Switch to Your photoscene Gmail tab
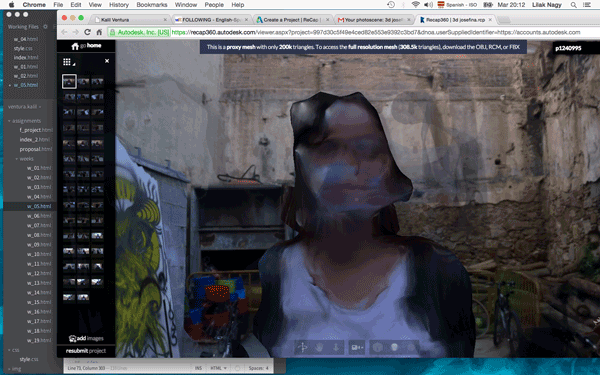The height and width of the screenshot is (375, 600). coord(373,20)
